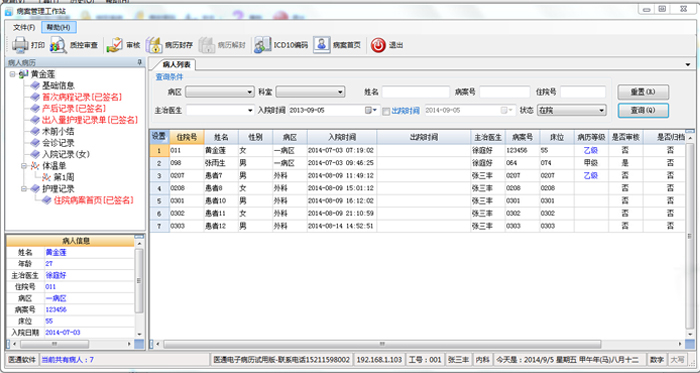Open the 病区 dropdown
This screenshot has height=373, width=700.
220,92
